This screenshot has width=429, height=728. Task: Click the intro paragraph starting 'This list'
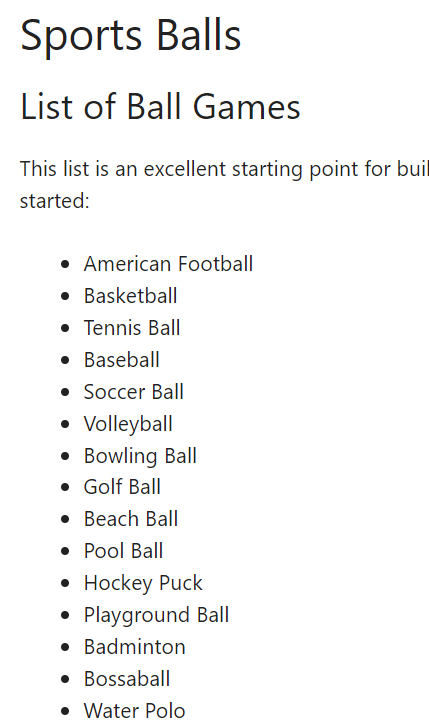pos(224,185)
